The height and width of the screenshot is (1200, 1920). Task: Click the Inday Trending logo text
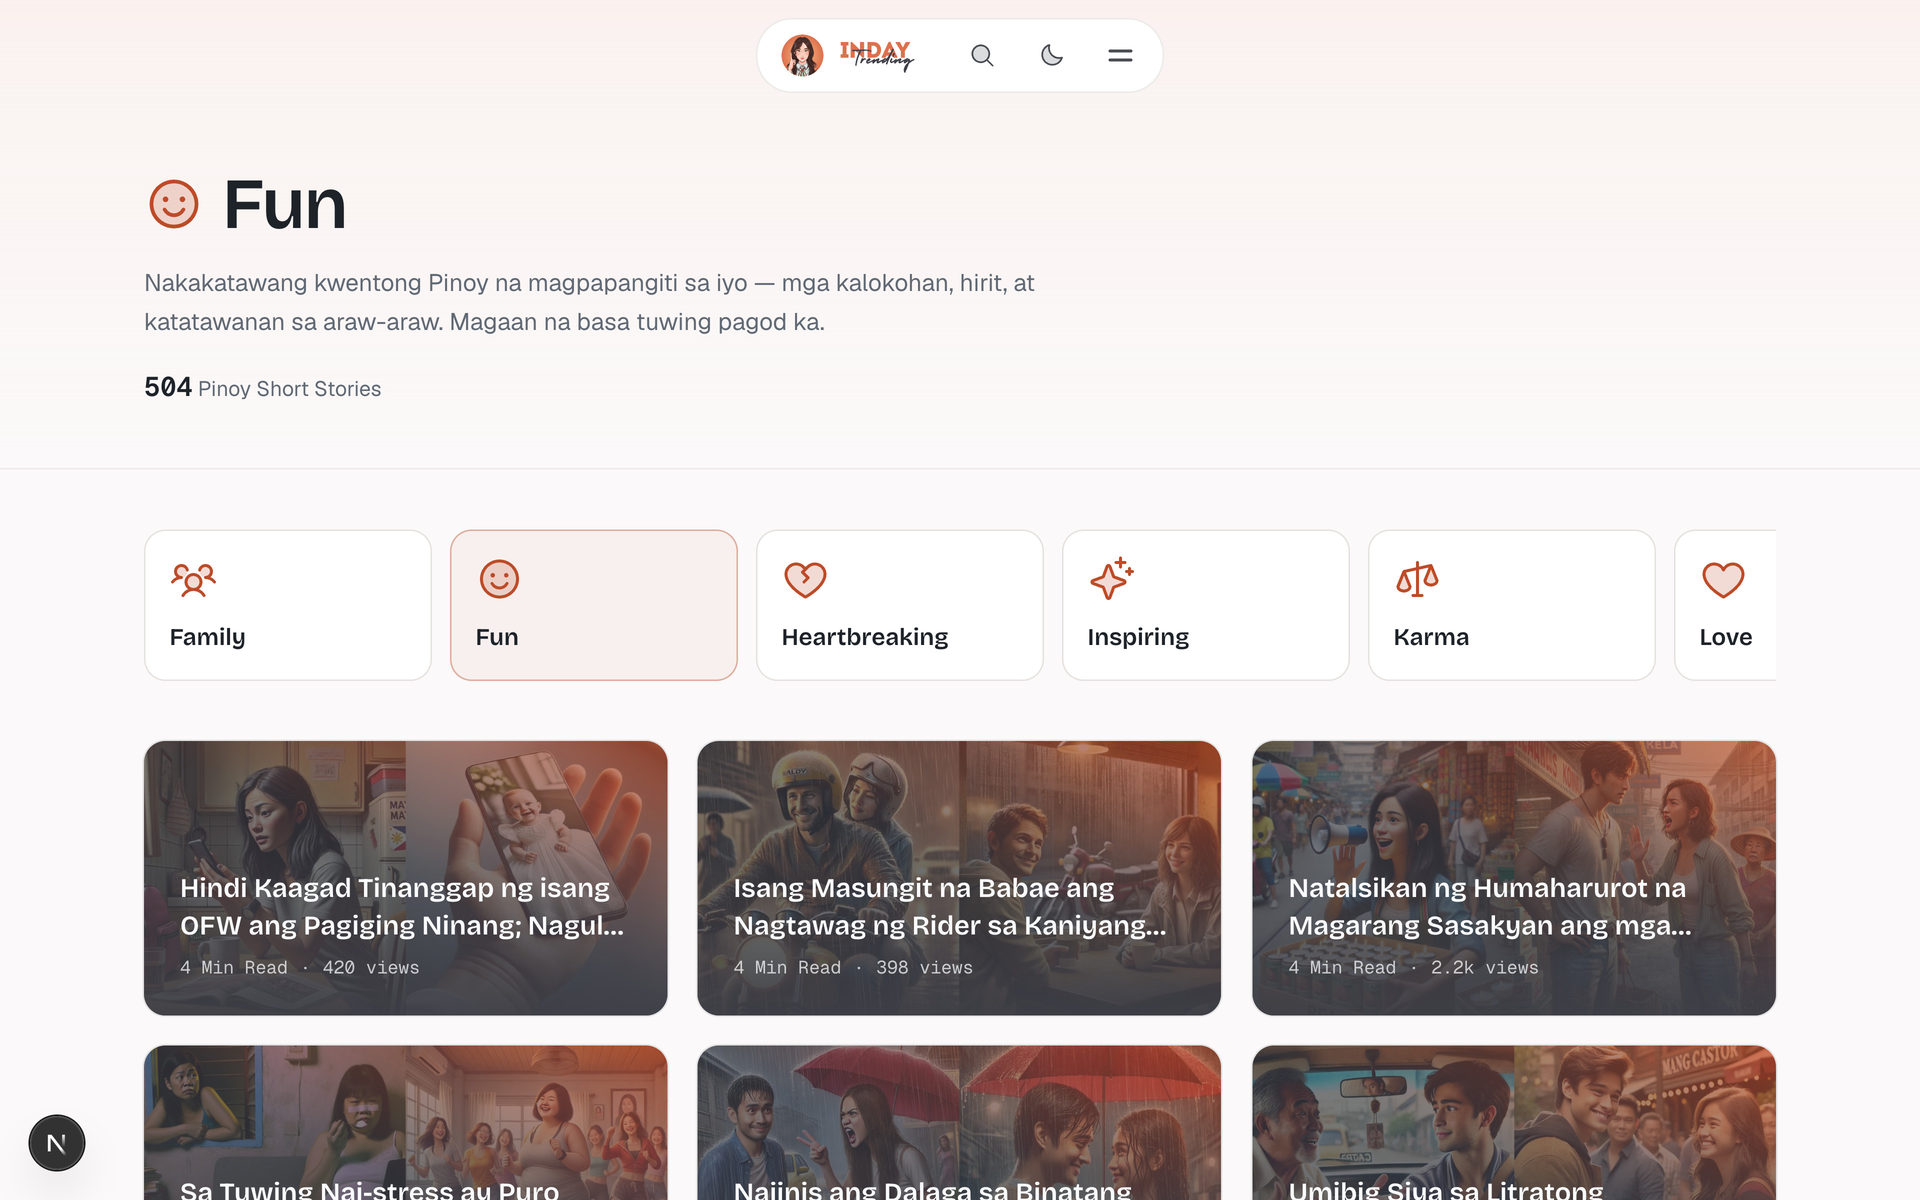(877, 56)
